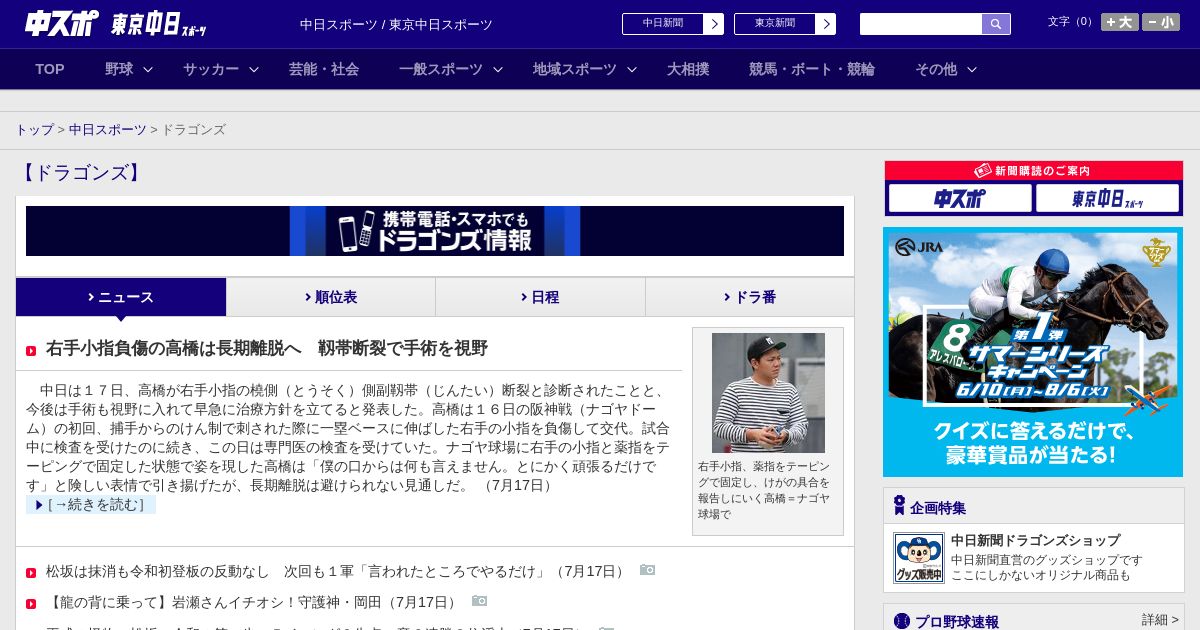Click トップ breadcrumb link
This screenshot has height=630, width=1200.
click(x=35, y=130)
